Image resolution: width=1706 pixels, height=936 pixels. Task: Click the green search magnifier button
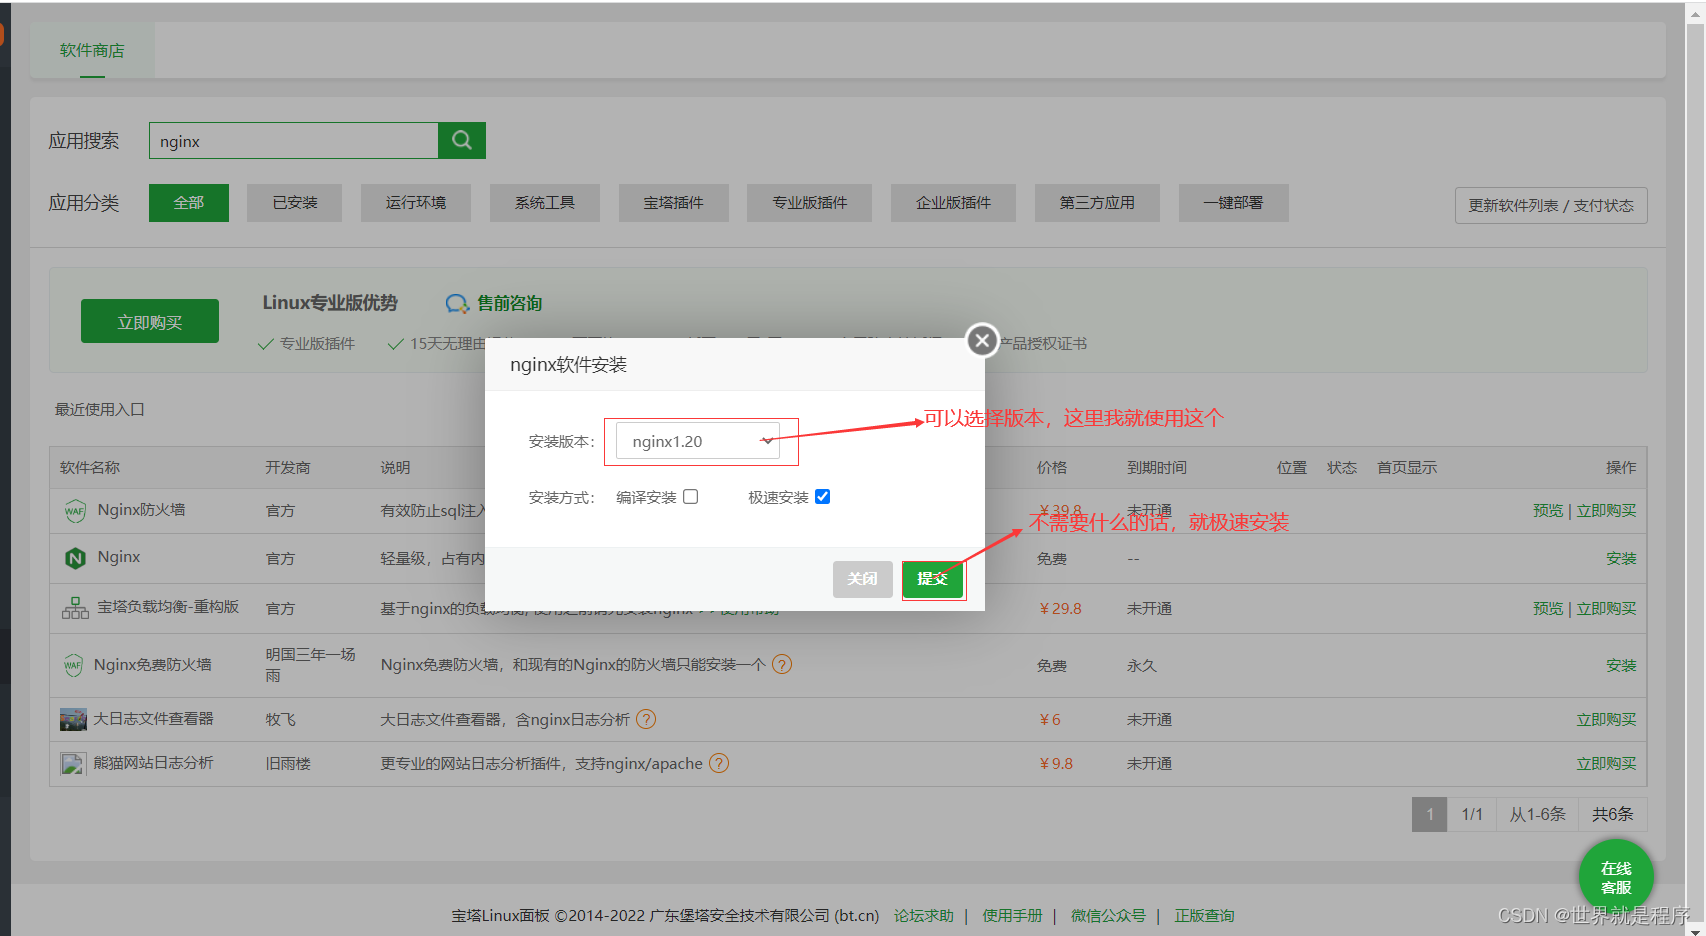pos(462,140)
